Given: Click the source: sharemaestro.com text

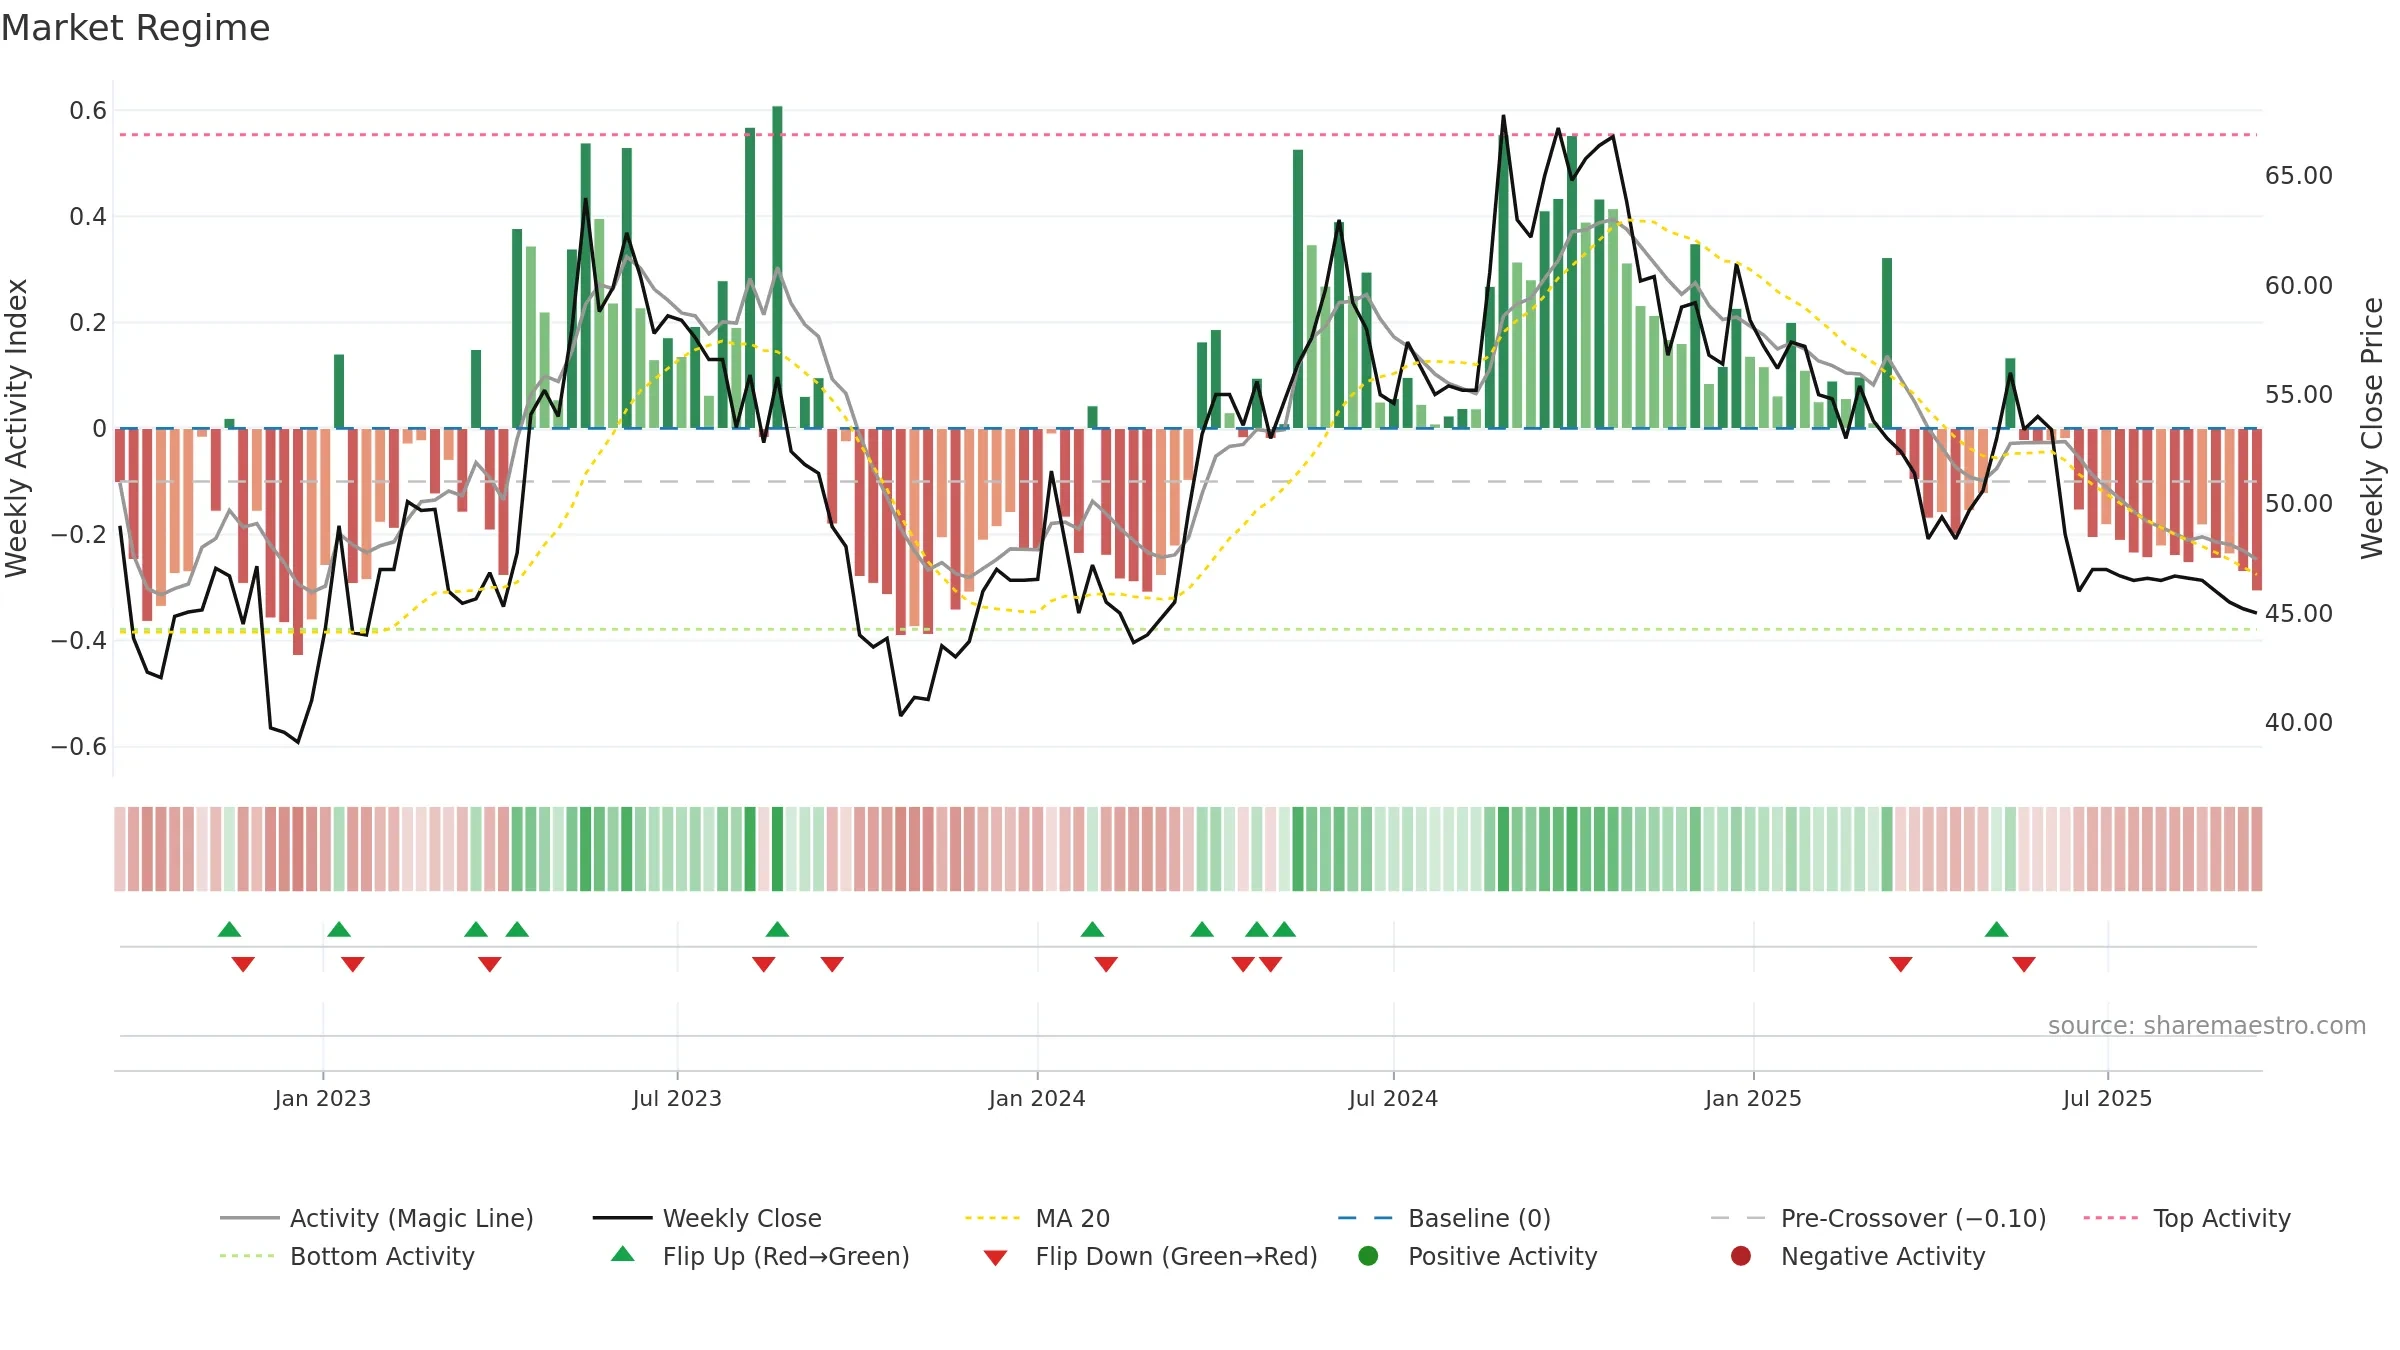Looking at the screenshot, I should [2207, 1025].
